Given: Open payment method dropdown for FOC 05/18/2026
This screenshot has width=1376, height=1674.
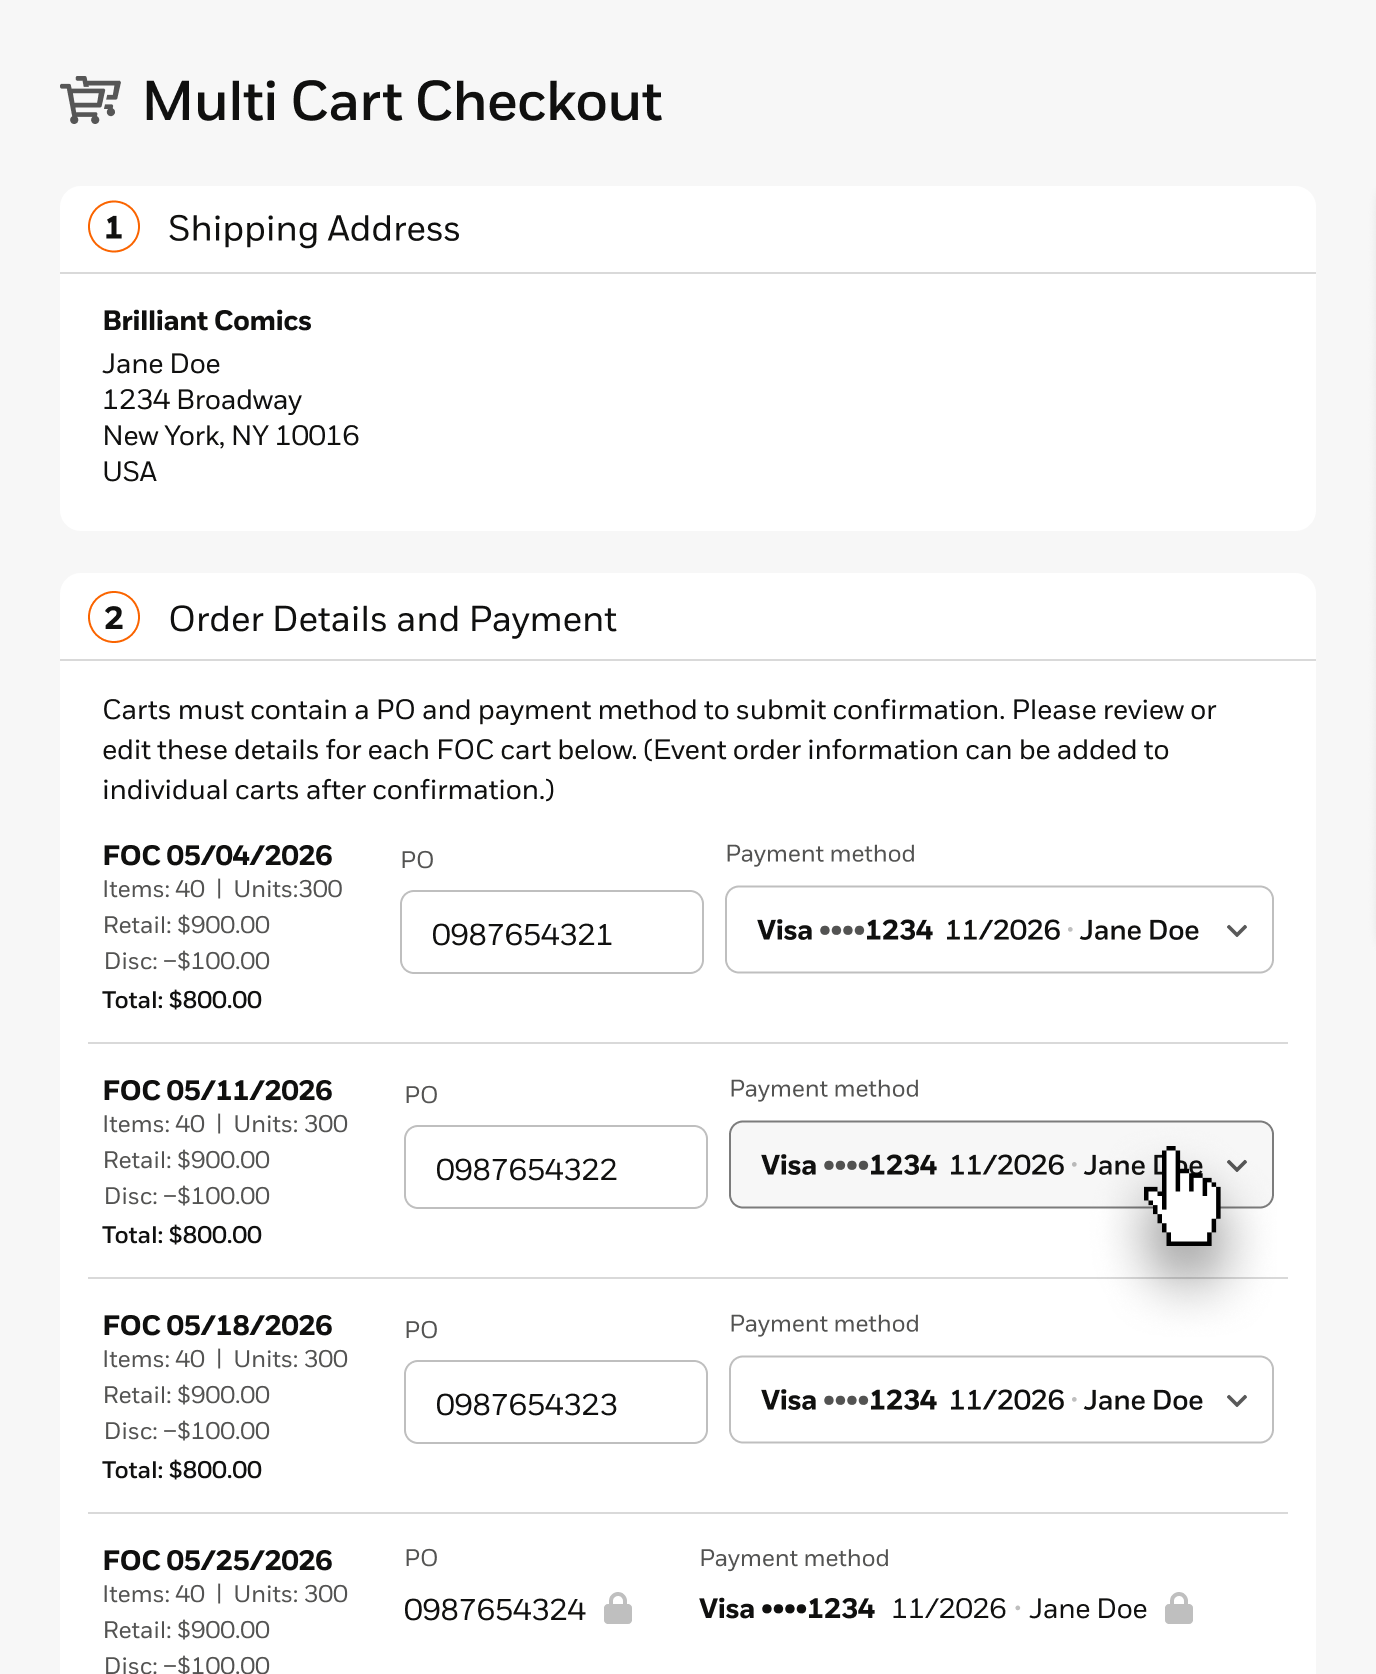Looking at the screenshot, I should click(x=1000, y=1400).
